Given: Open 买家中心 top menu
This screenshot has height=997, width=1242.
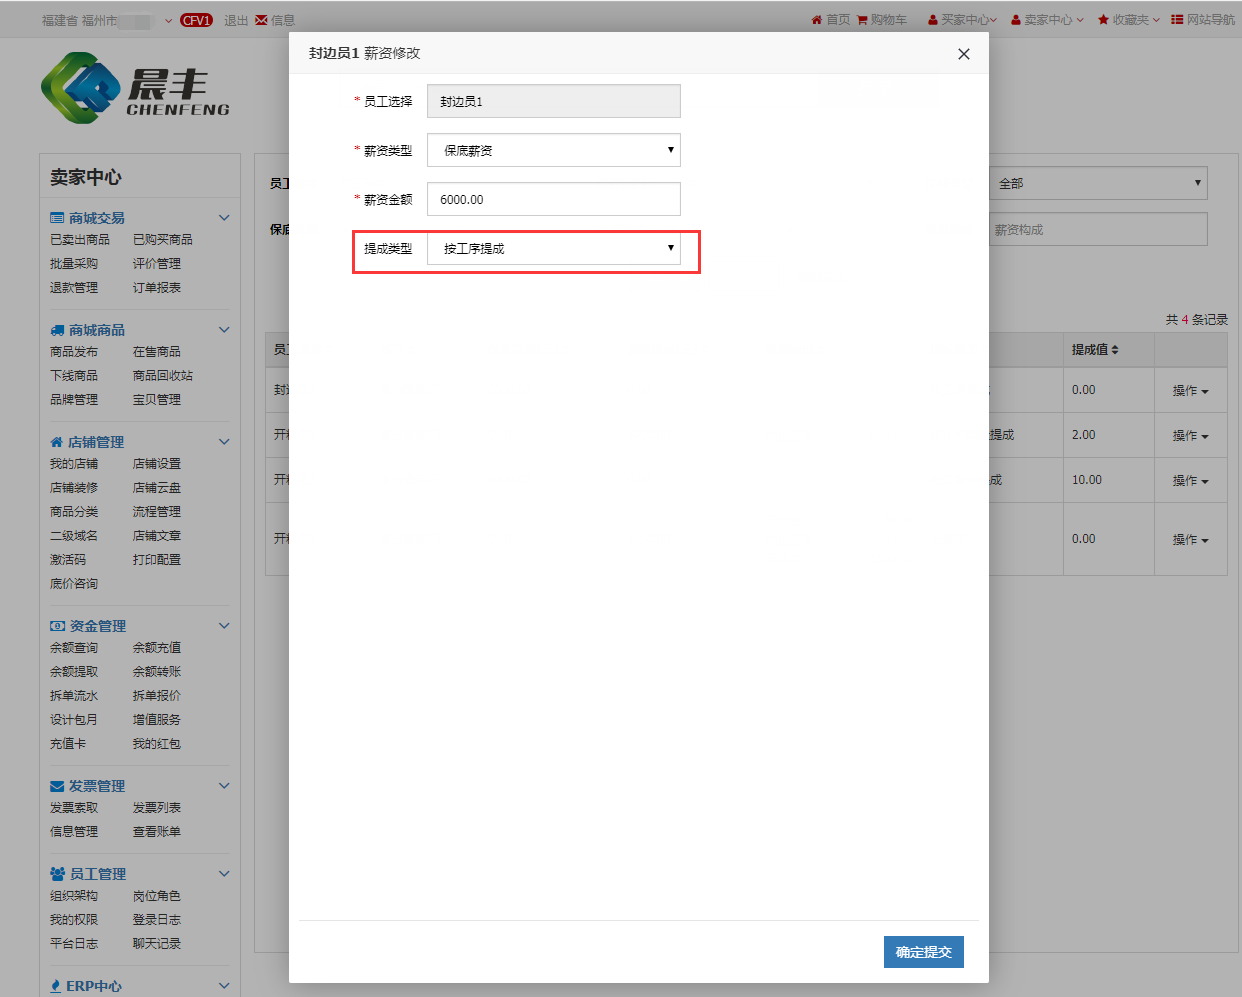Looking at the screenshot, I should click(963, 20).
